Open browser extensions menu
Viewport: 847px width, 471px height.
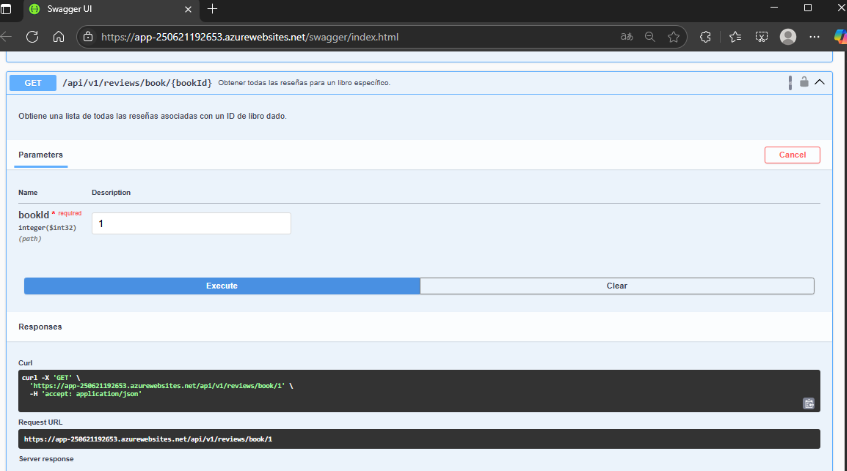pos(705,37)
